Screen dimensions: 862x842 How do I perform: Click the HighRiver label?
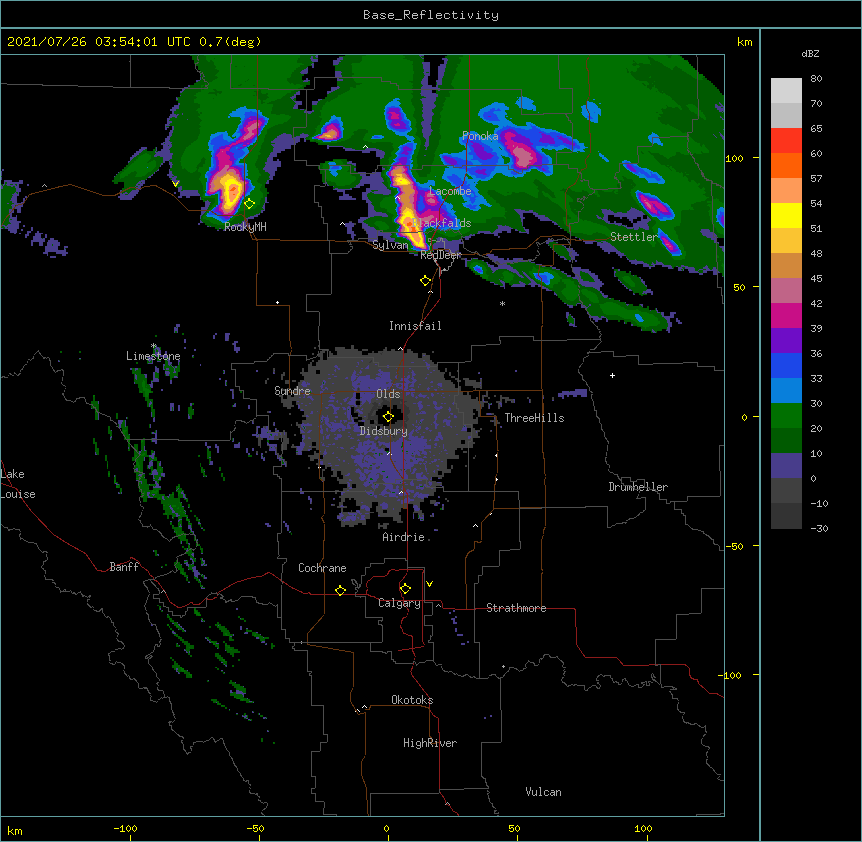(430, 743)
